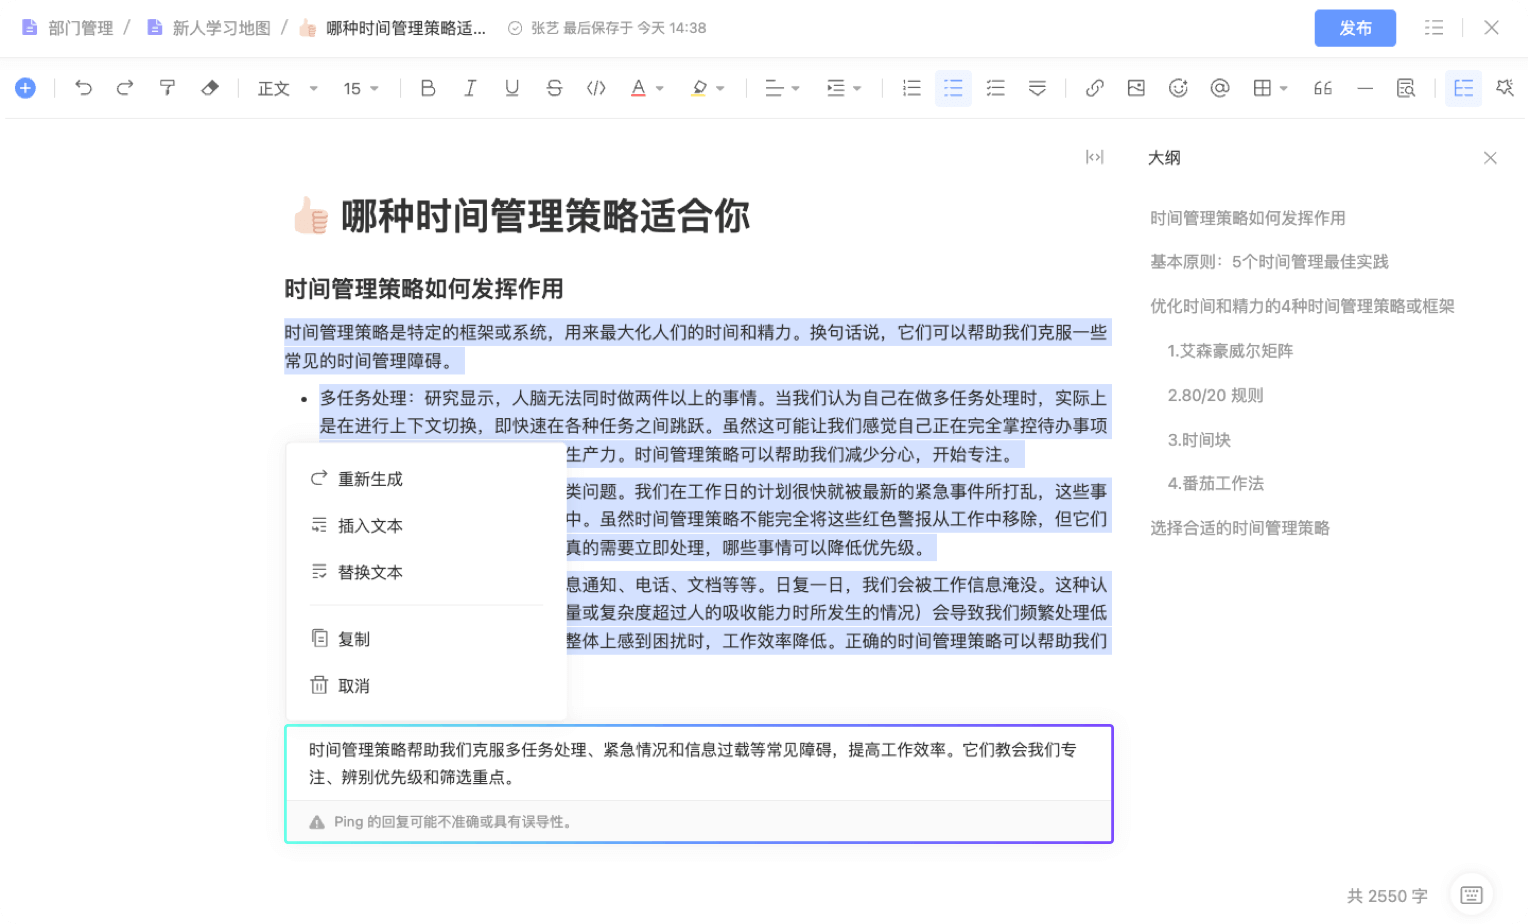Open the emoji picker icon
1528x924 pixels.
tap(1178, 88)
